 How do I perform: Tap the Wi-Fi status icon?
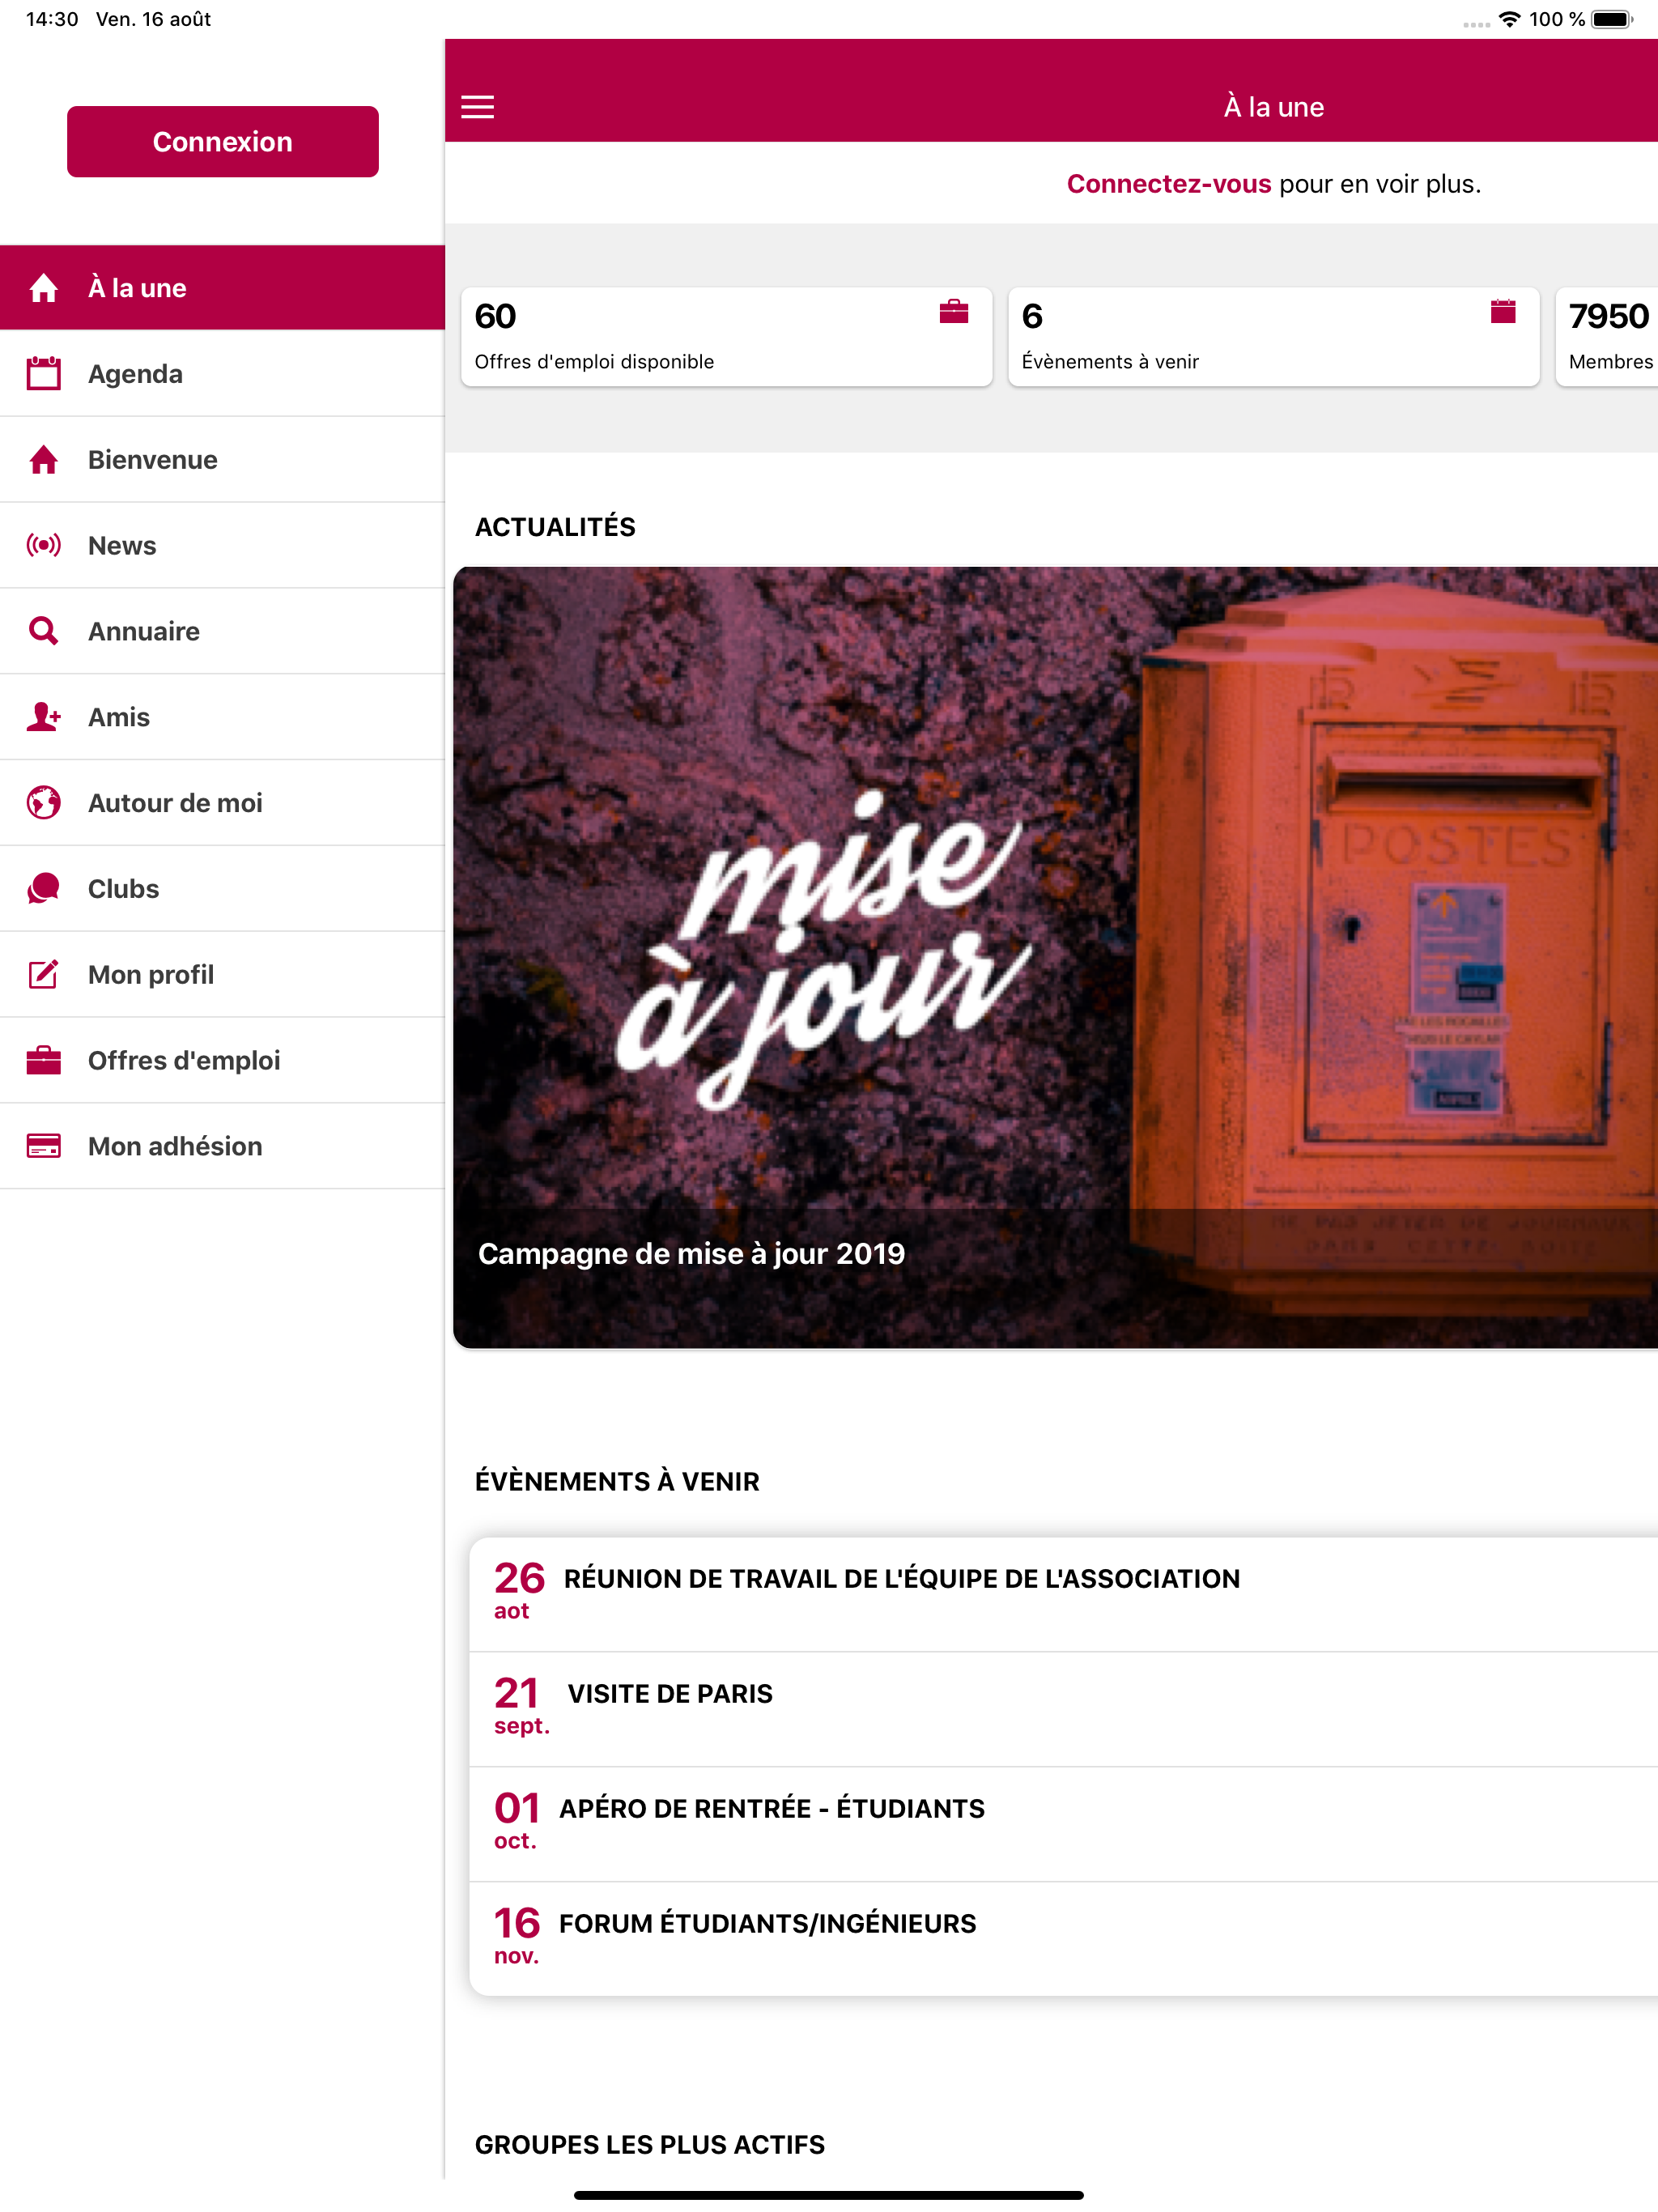point(1509,19)
